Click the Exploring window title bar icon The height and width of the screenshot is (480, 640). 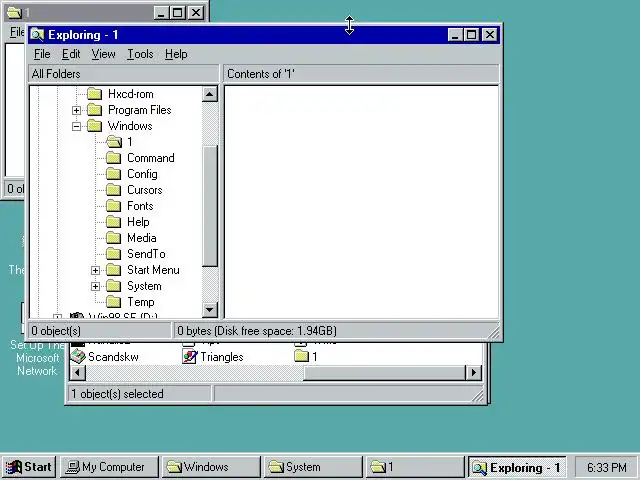(x=37, y=35)
